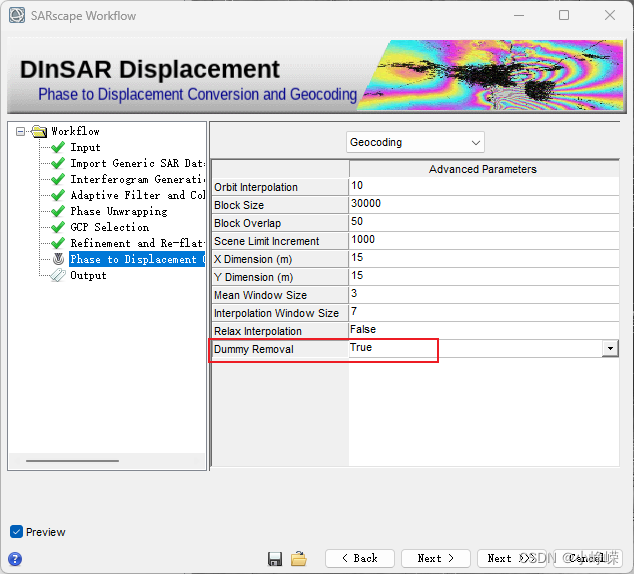This screenshot has height=574, width=634.
Task: Select Adaptive Filter and Coherence step
Action: (x=137, y=195)
